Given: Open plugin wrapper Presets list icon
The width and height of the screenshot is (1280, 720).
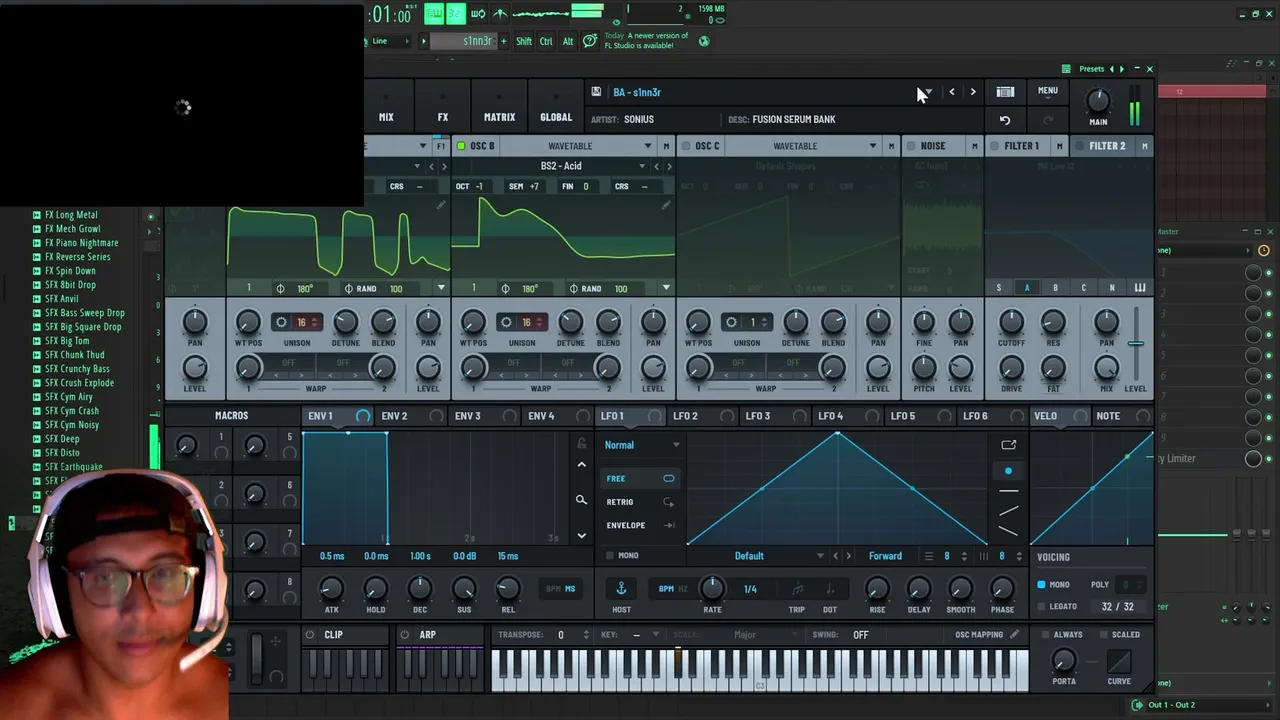Looking at the screenshot, I should click(1066, 69).
